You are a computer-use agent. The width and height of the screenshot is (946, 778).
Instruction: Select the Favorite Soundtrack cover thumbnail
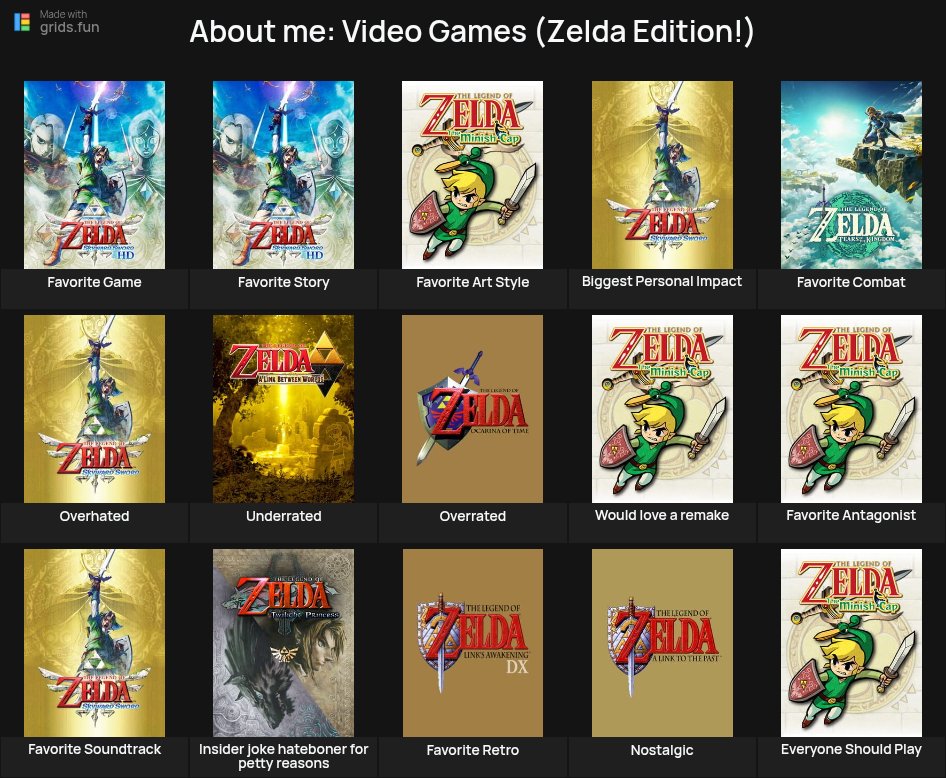tap(94, 643)
